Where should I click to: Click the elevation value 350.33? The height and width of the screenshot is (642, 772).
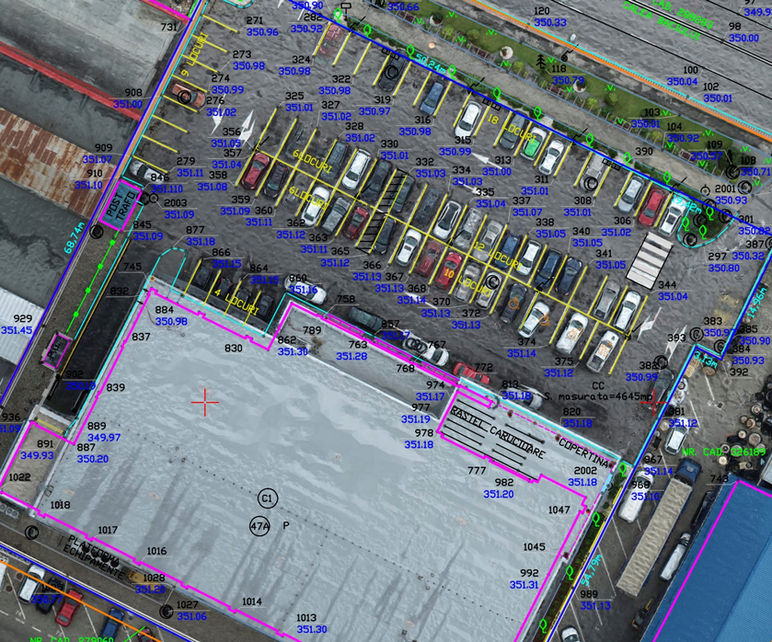tap(550, 22)
